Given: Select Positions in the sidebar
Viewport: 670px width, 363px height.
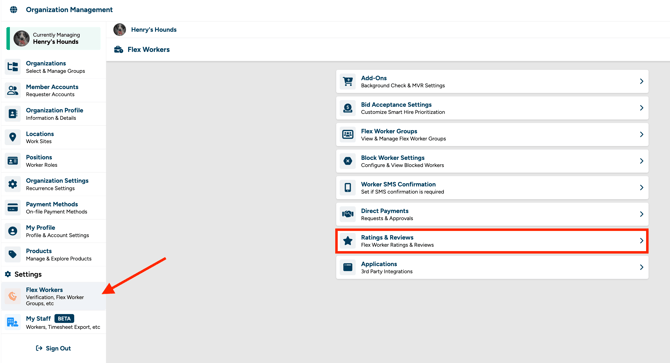Looking at the screenshot, I should 53,161.
